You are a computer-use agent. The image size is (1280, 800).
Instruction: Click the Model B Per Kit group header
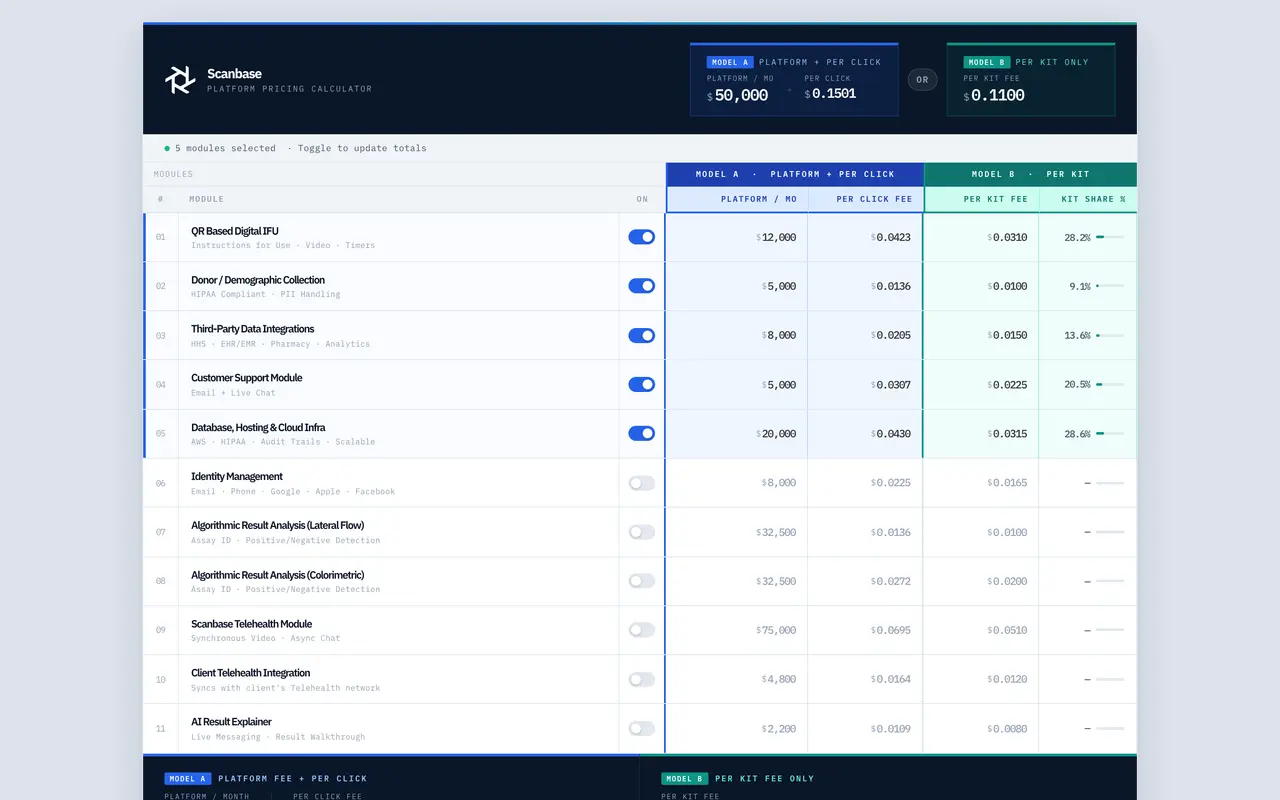click(1031, 174)
